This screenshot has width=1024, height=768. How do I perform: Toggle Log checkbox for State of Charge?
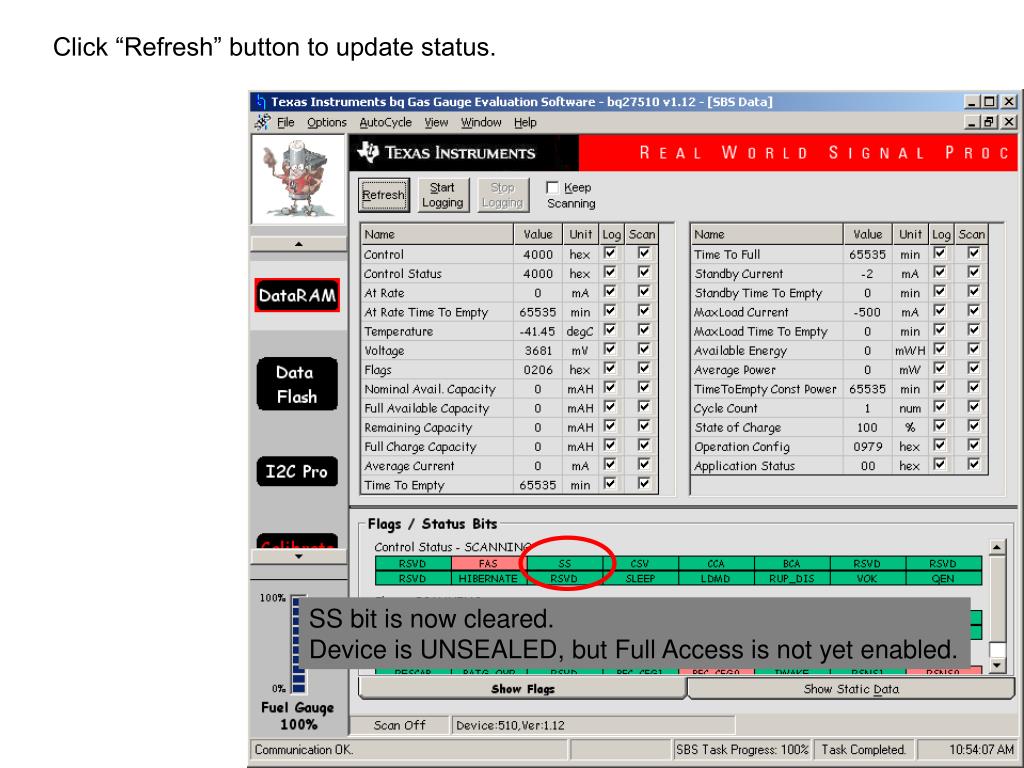point(940,426)
